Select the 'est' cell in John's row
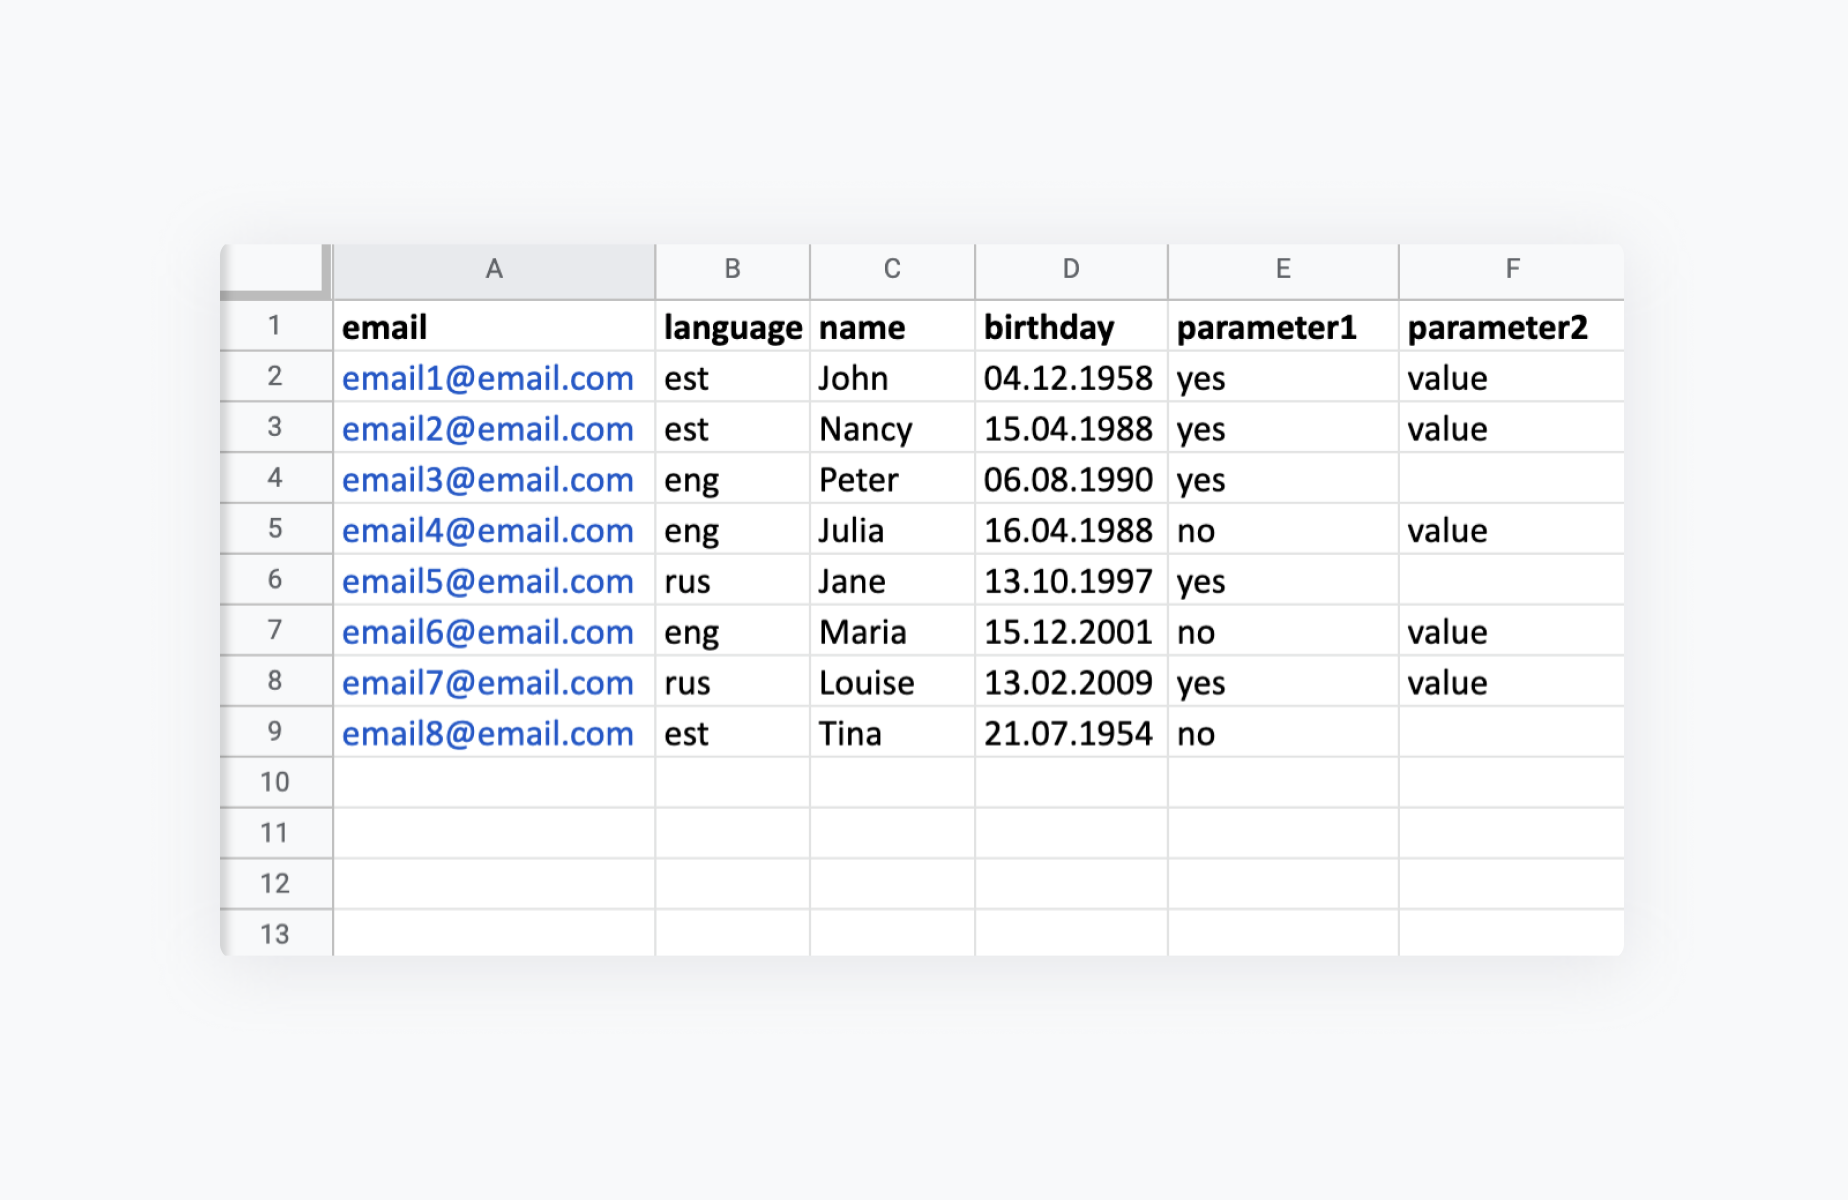 coord(732,377)
